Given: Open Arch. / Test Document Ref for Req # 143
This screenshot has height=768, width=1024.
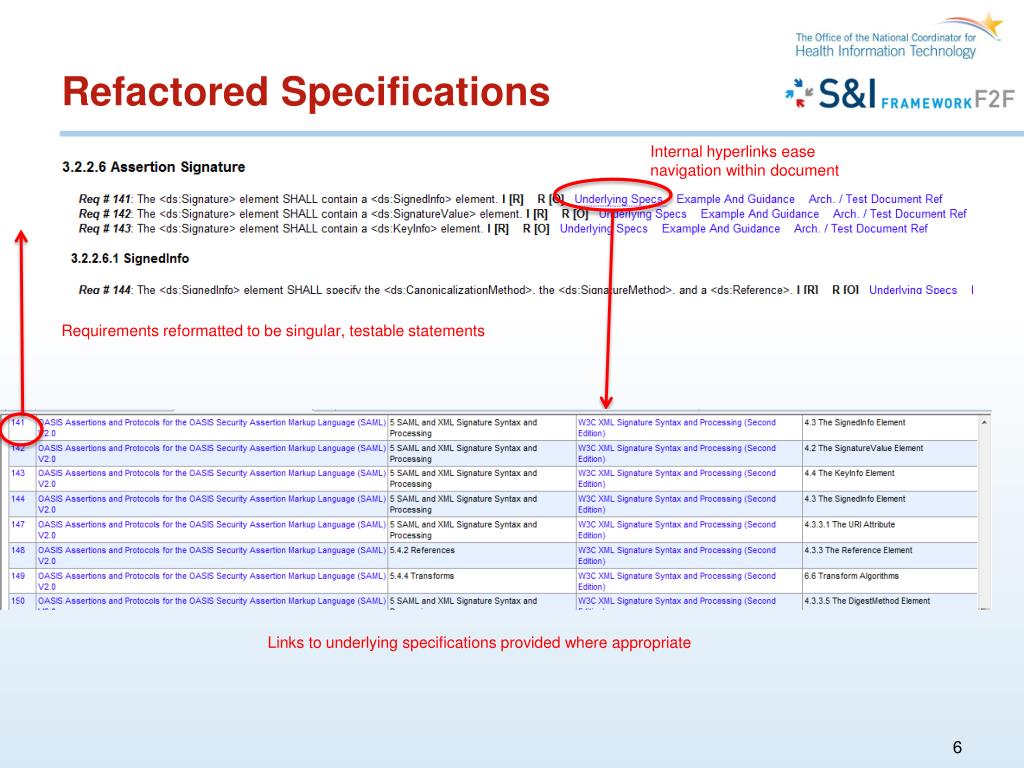Looking at the screenshot, I should (x=860, y=229).
